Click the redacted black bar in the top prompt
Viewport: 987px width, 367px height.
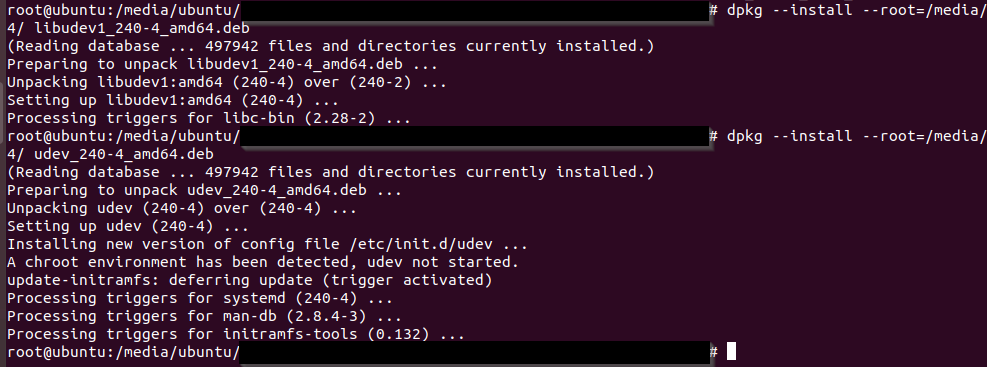pos(475,11)
